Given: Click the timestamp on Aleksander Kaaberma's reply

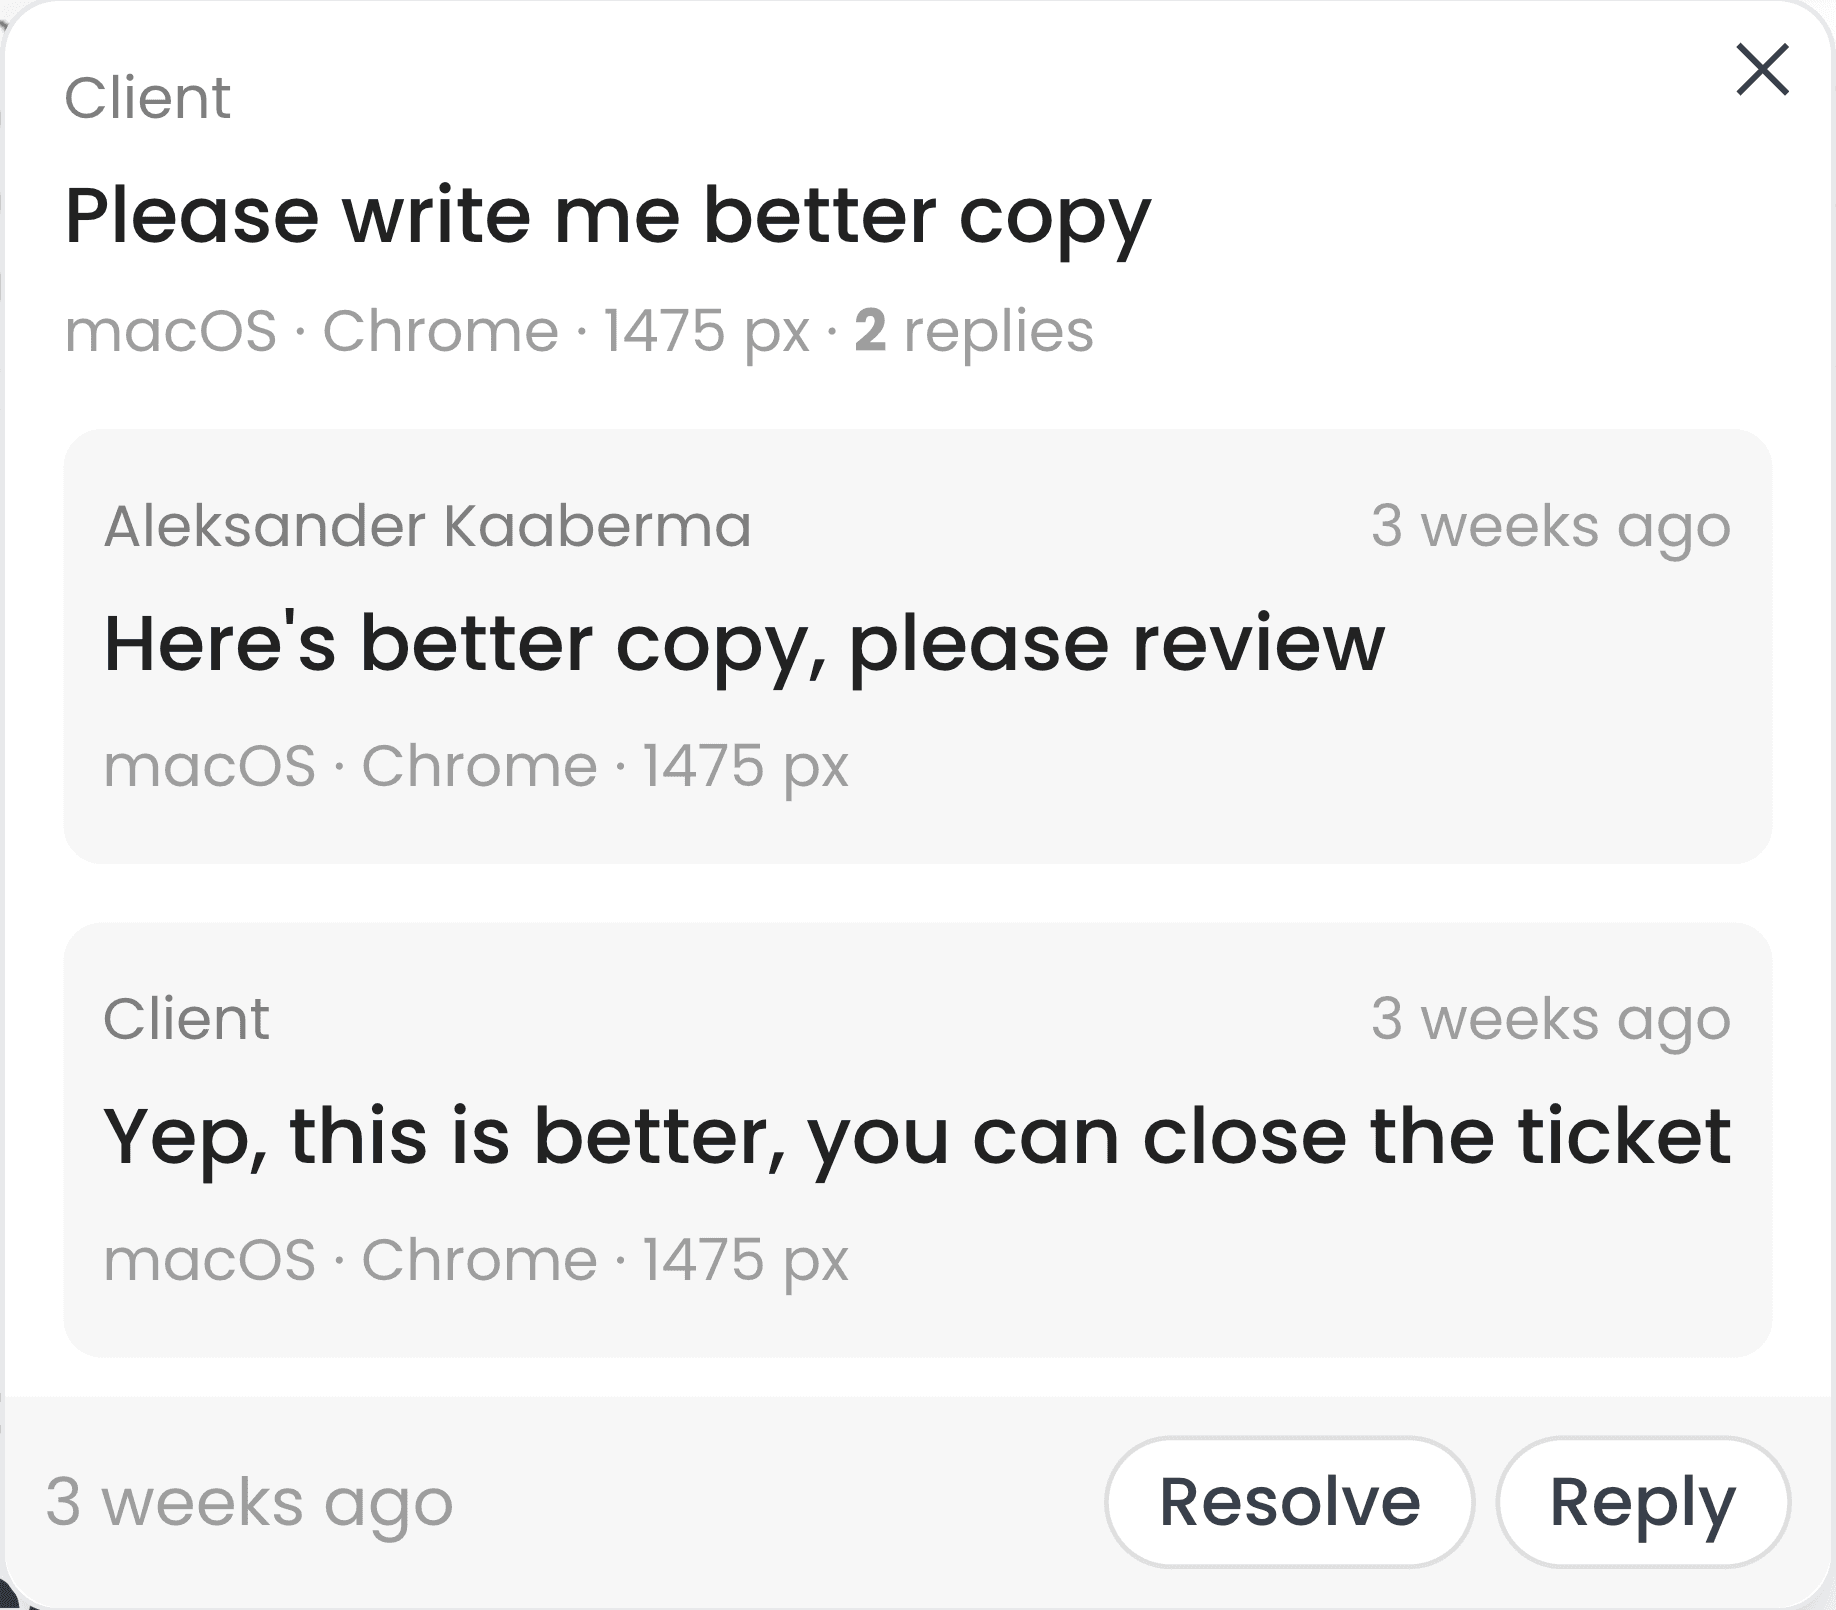Looking at the screenshot, I should pyautogui.click(x=1550, y=526).
